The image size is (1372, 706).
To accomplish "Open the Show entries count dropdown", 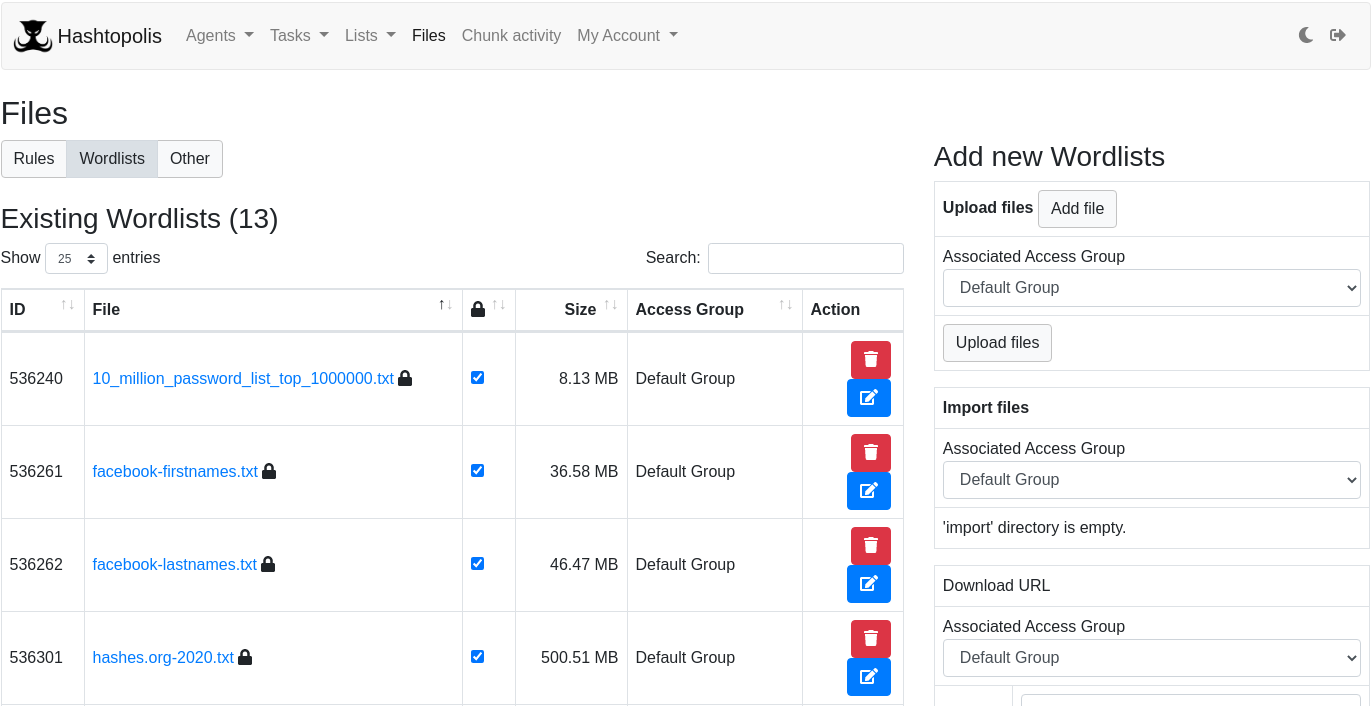I will coord(76,259).
